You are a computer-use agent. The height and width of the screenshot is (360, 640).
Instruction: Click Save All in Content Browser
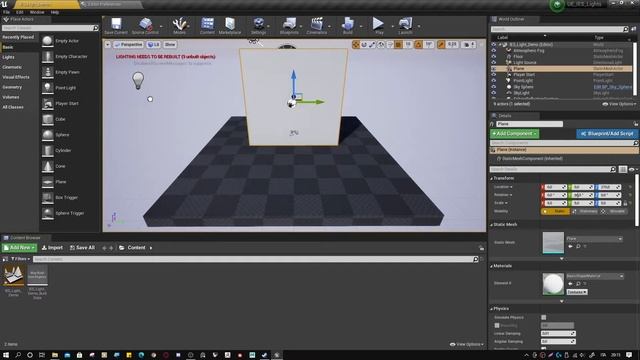(x=82, y=248)
